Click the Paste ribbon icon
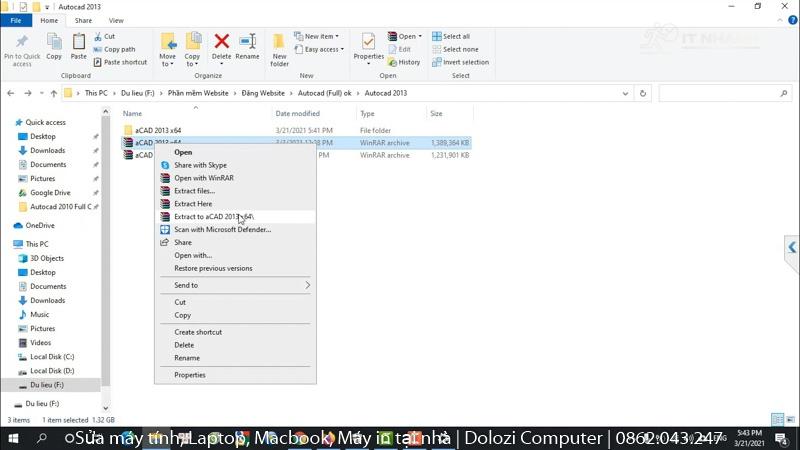 [x=79, y=42]
